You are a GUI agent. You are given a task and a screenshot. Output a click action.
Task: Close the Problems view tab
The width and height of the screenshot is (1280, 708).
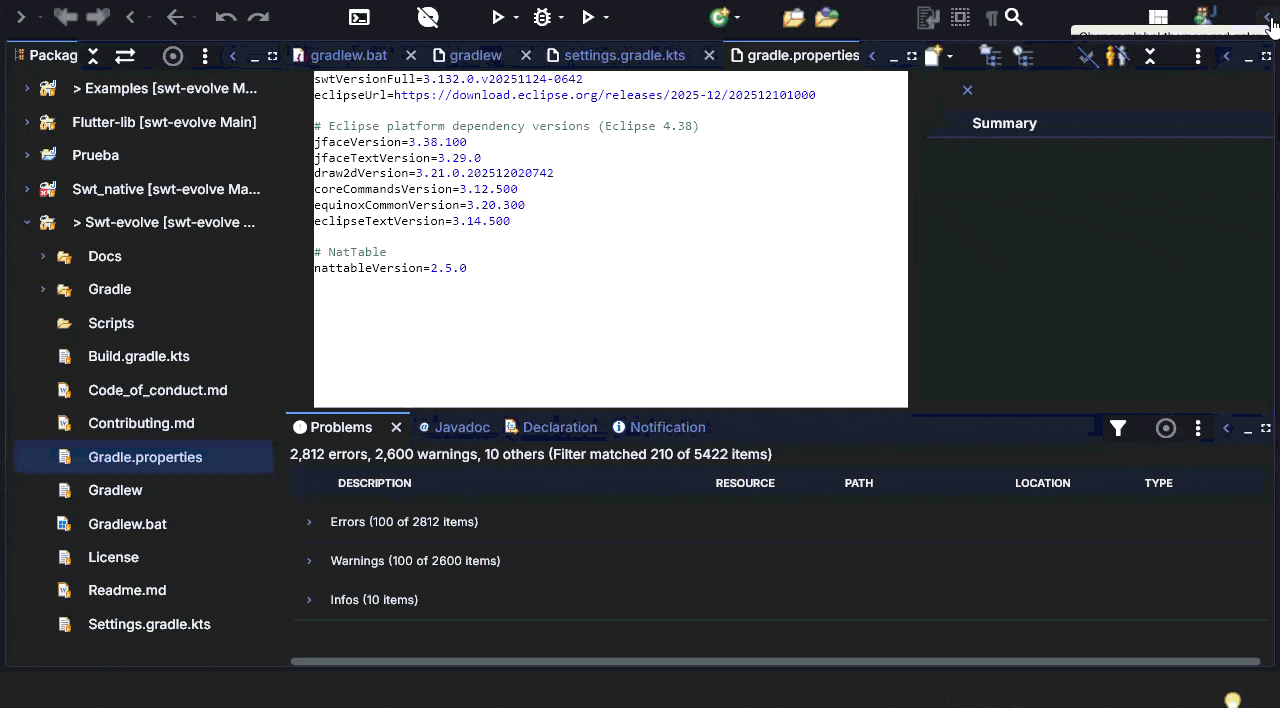pyautogui.click(x=396, y=427)
